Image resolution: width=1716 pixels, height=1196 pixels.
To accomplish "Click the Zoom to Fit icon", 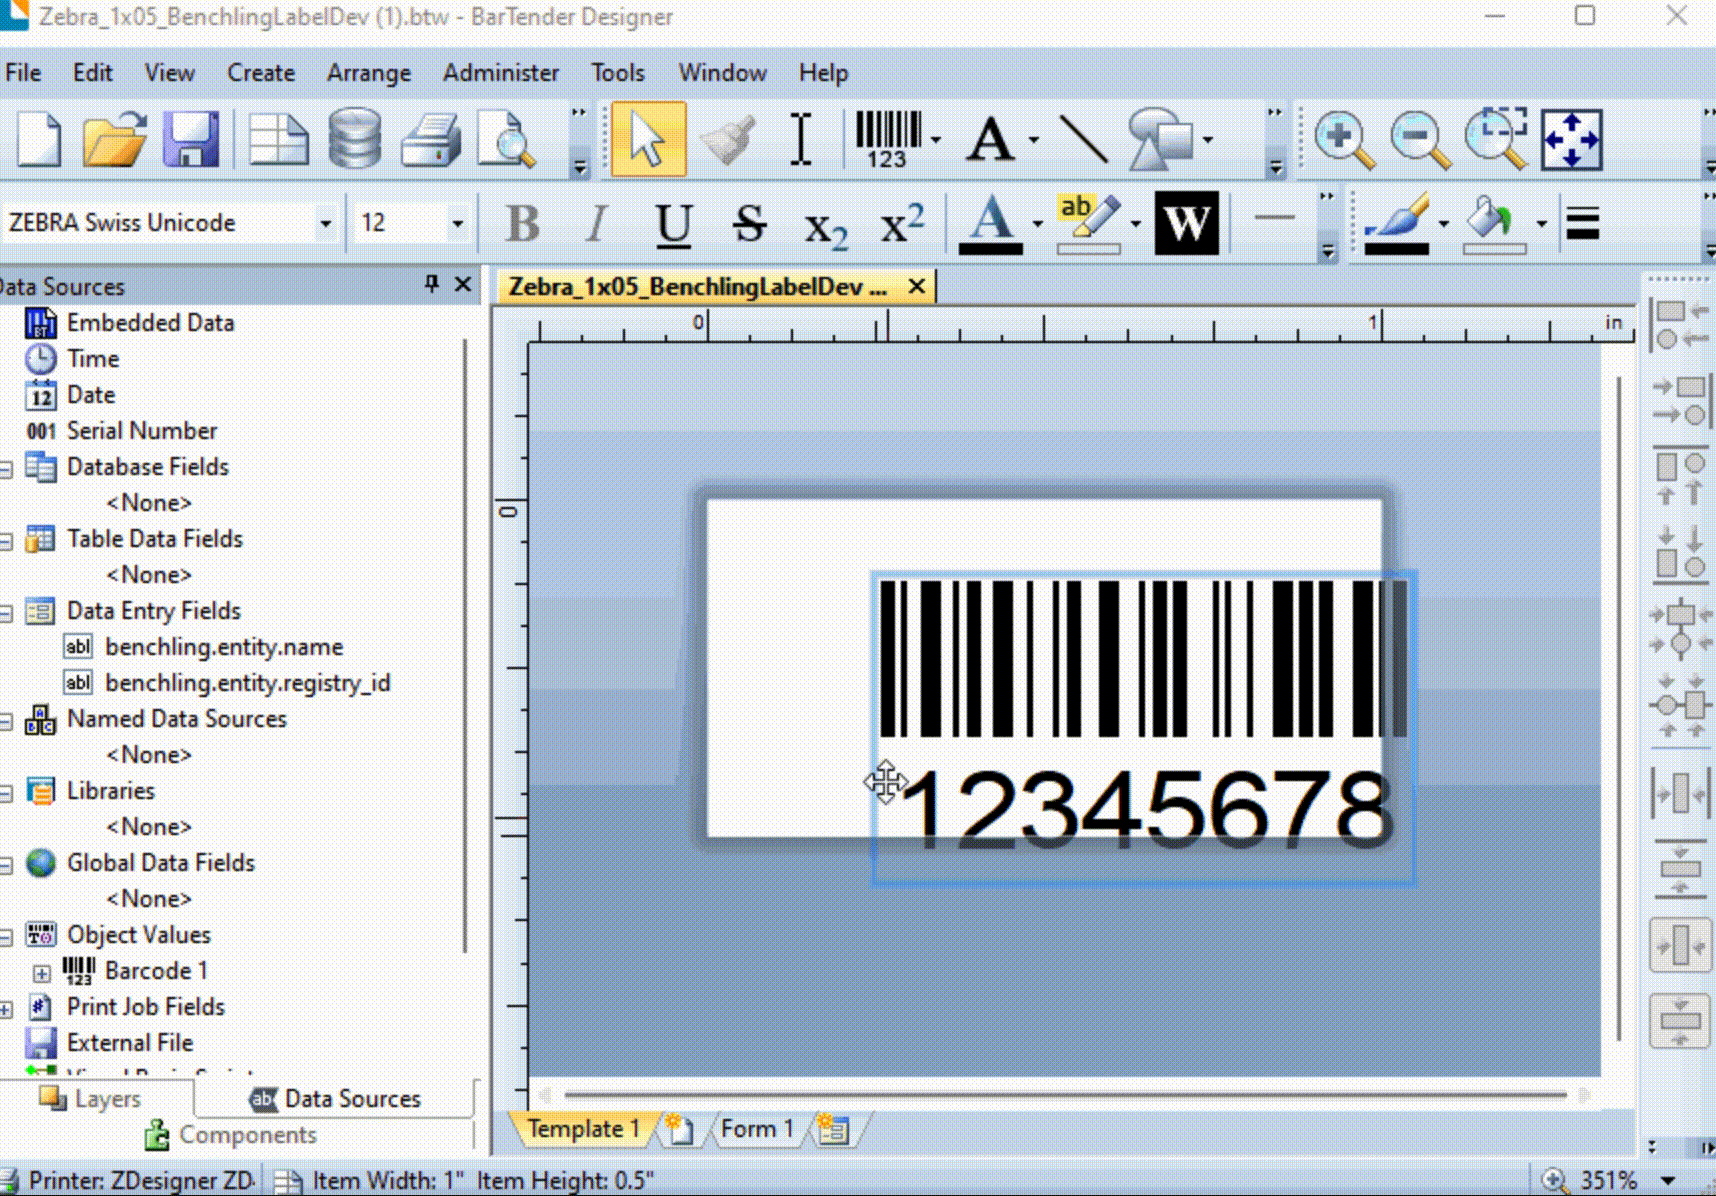I will coord(1571,139).
